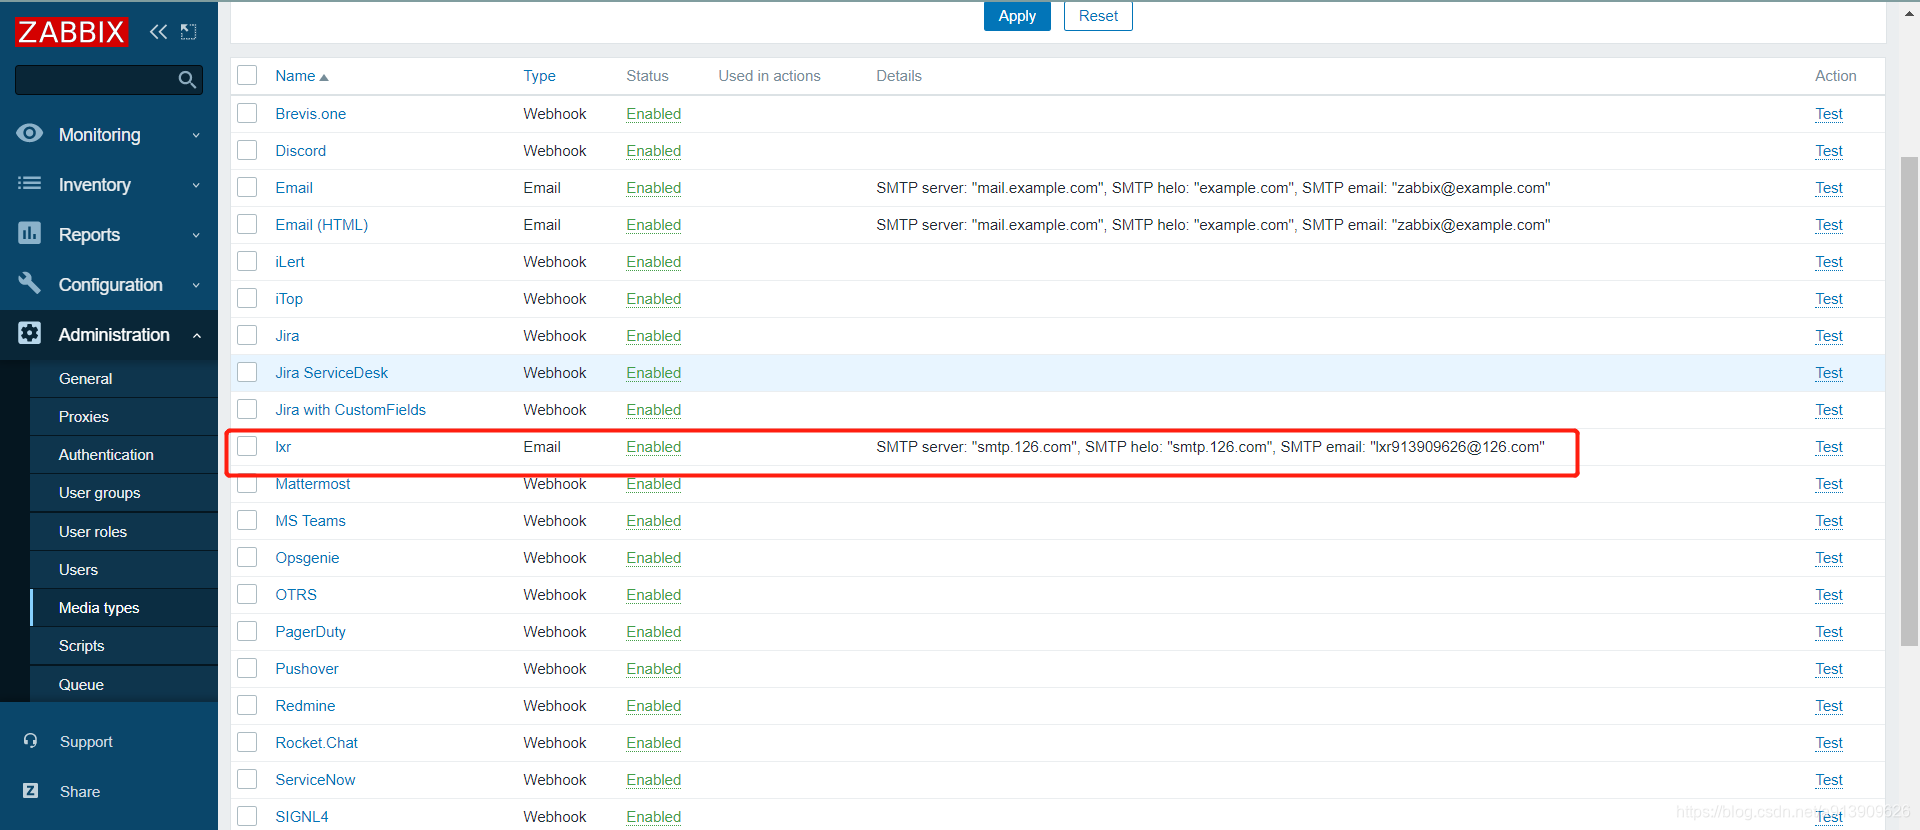Click the Name column sort arrow
1920x830 pixels.
[x=324, y=77]
